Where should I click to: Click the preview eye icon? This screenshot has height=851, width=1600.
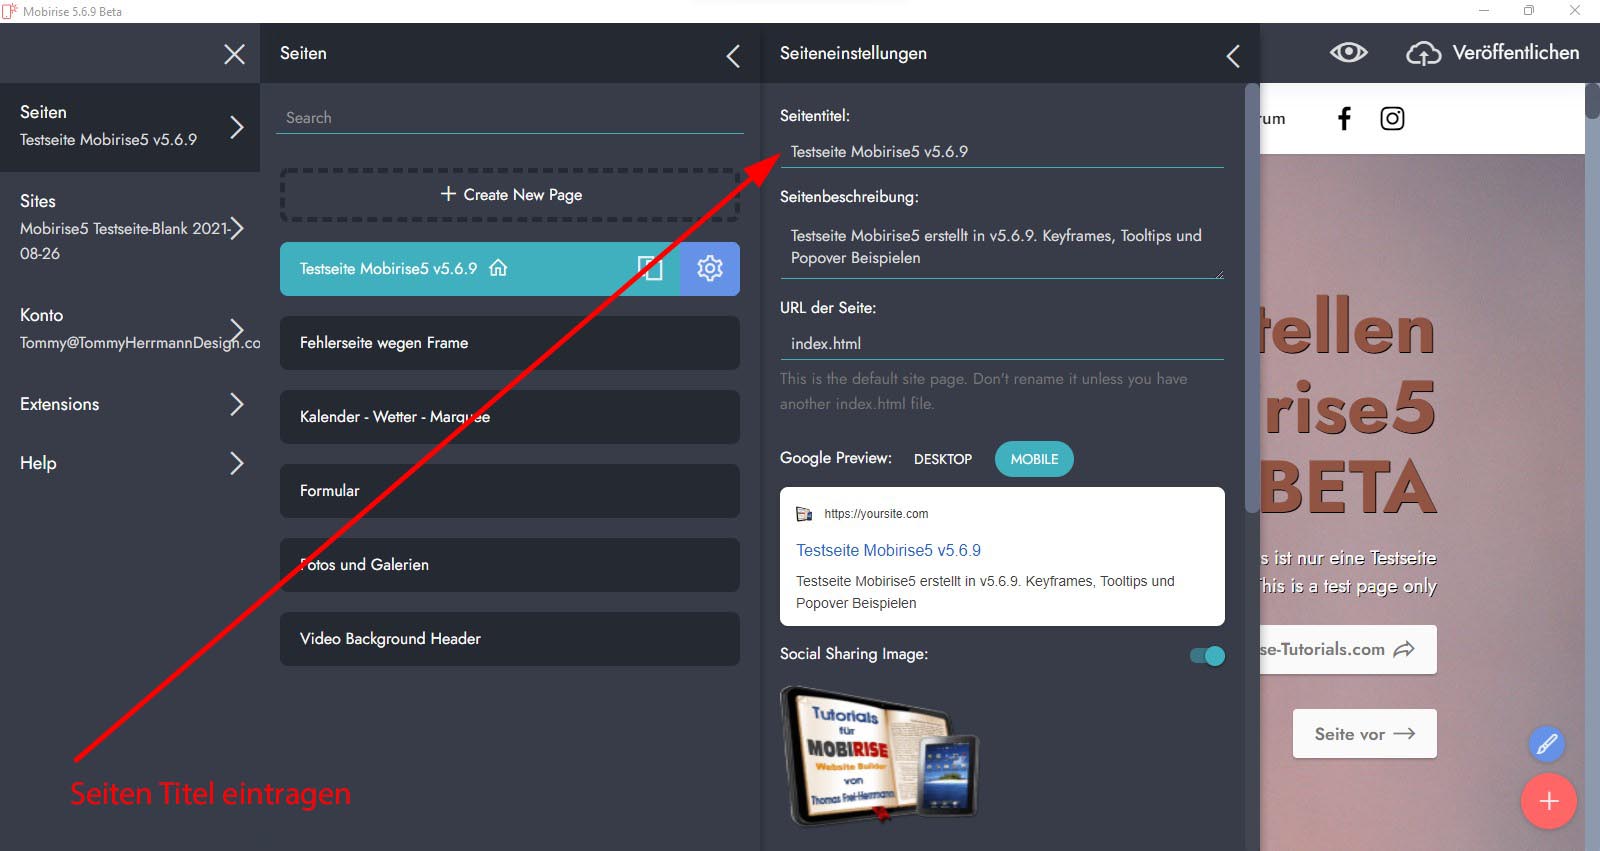[x=1348, y=53]
